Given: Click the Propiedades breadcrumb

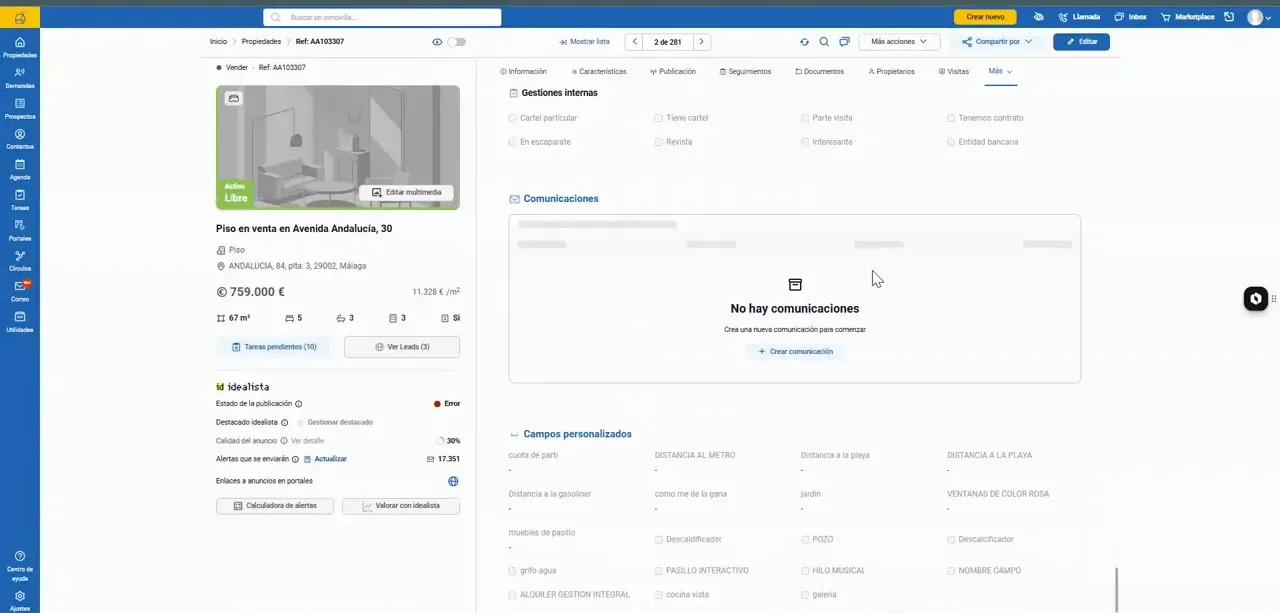Looking at the screenshot, I should coord(261,42).
